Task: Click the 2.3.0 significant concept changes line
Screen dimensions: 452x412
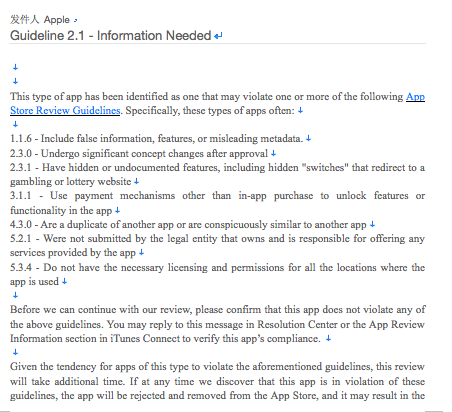Action: (x=139, y=153)
